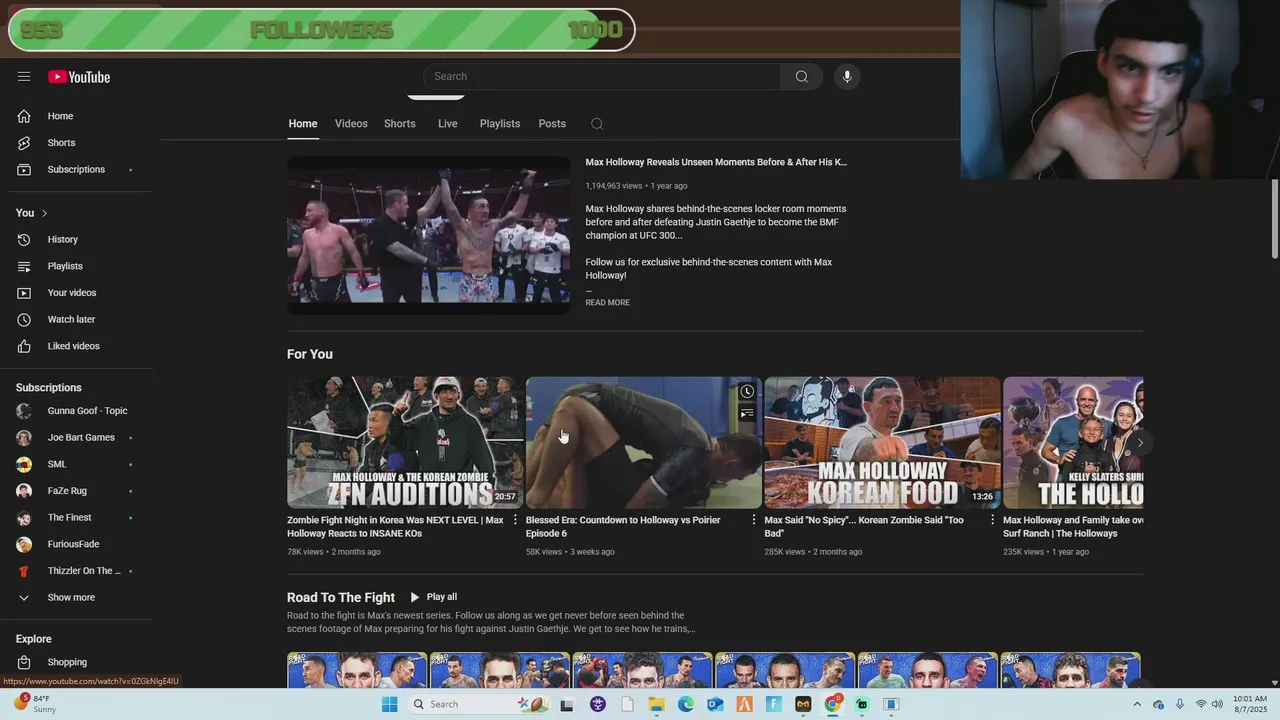Open ZFN Auditions video thumbnail
The image size is (1280, 720).
coord(404,443)
